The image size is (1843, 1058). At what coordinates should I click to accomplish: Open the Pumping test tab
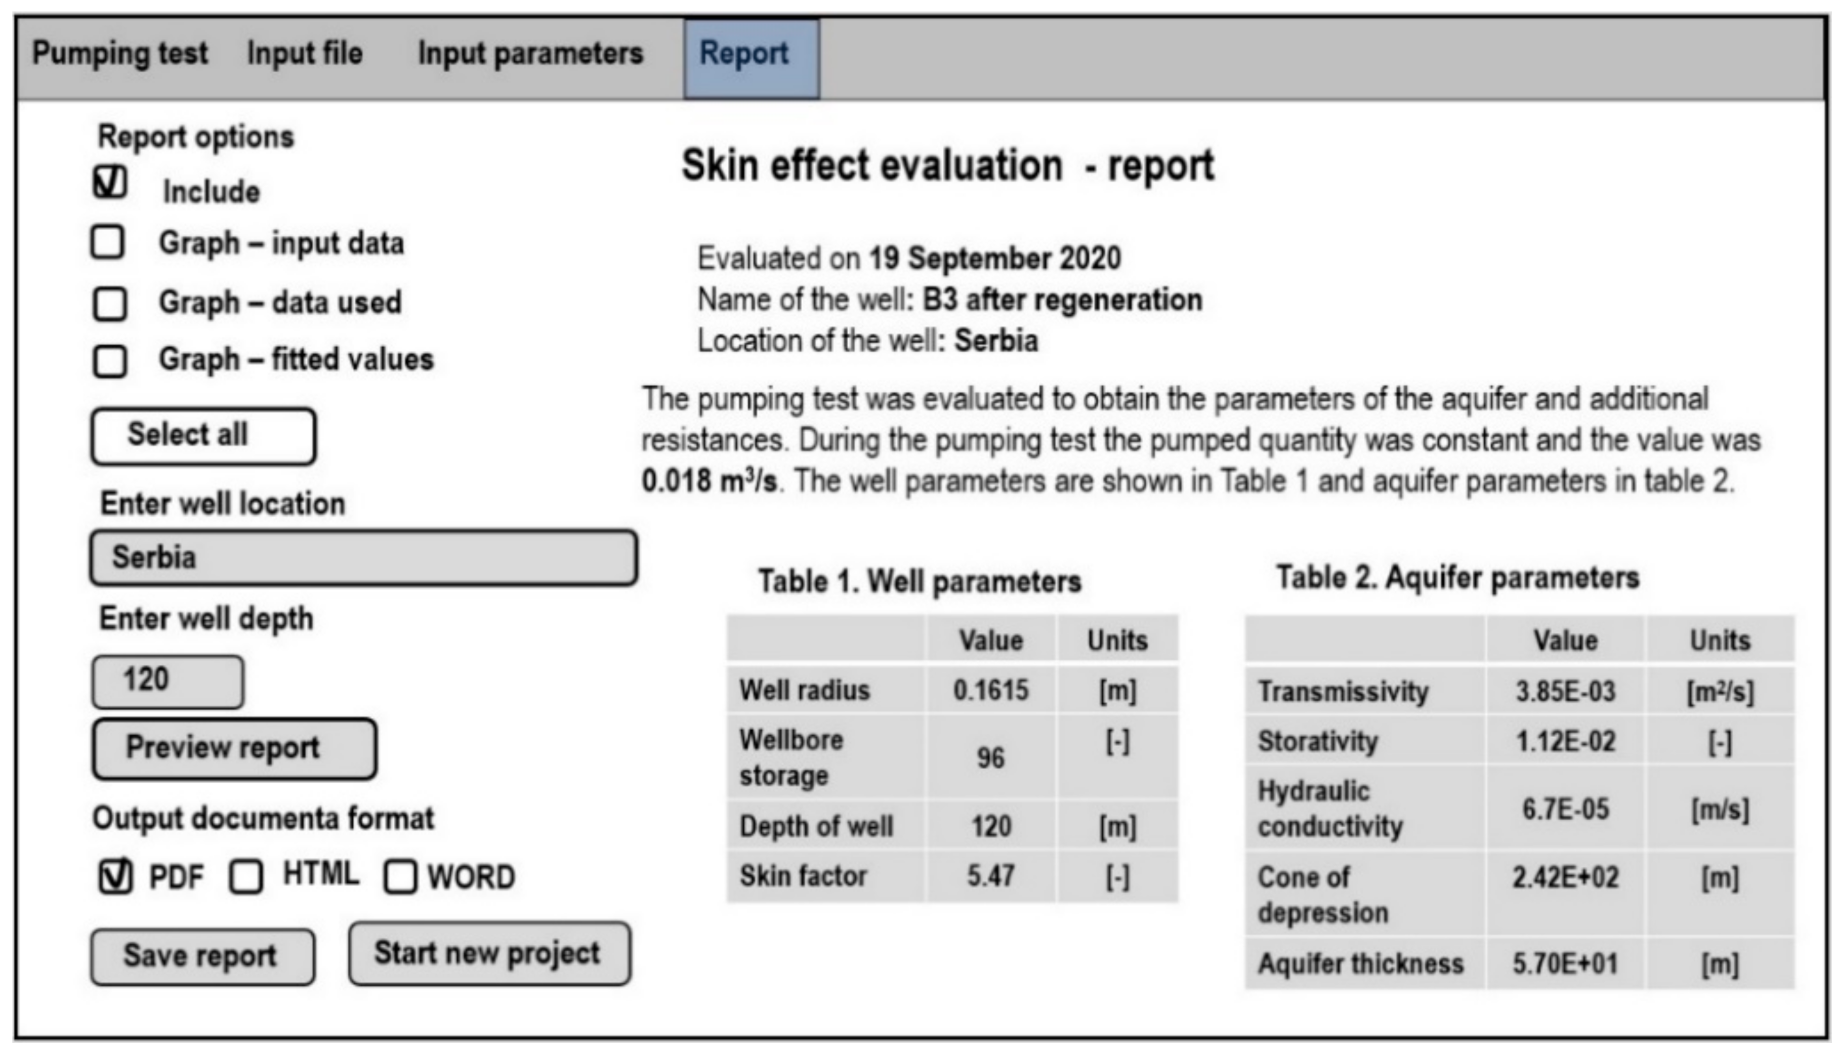tap(120, 54)
